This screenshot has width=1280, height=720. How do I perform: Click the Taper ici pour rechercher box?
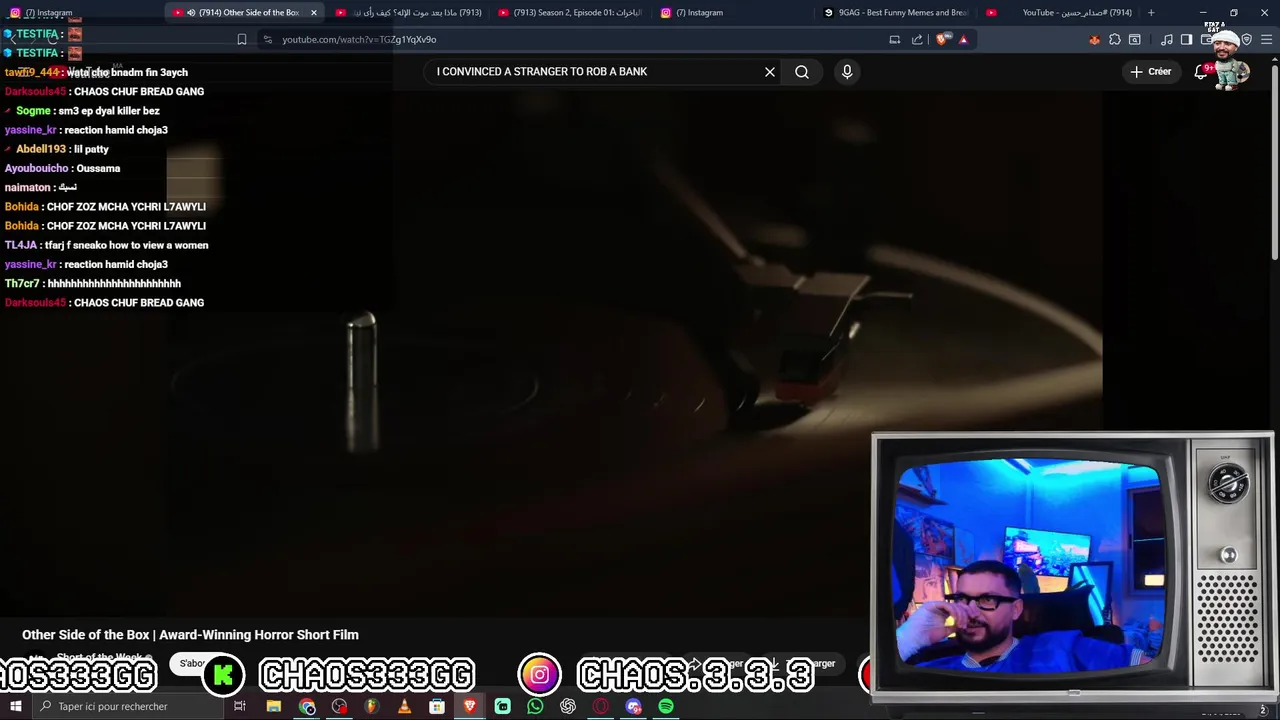127,706
